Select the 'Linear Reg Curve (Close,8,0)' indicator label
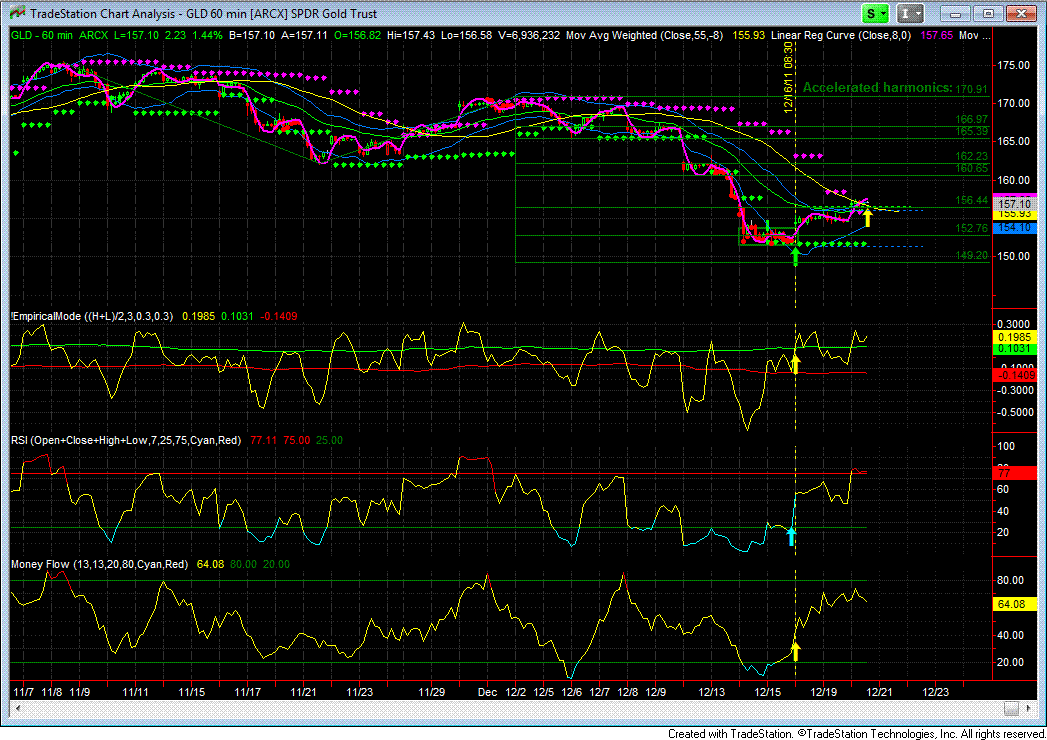Screen dimensions: 1047x740 tap(841, 35)
